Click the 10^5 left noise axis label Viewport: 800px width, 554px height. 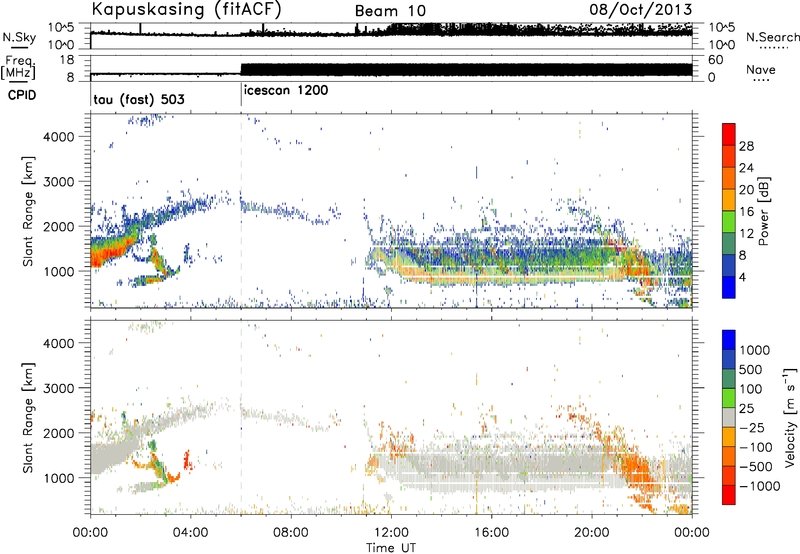click(x=61, y=27)
